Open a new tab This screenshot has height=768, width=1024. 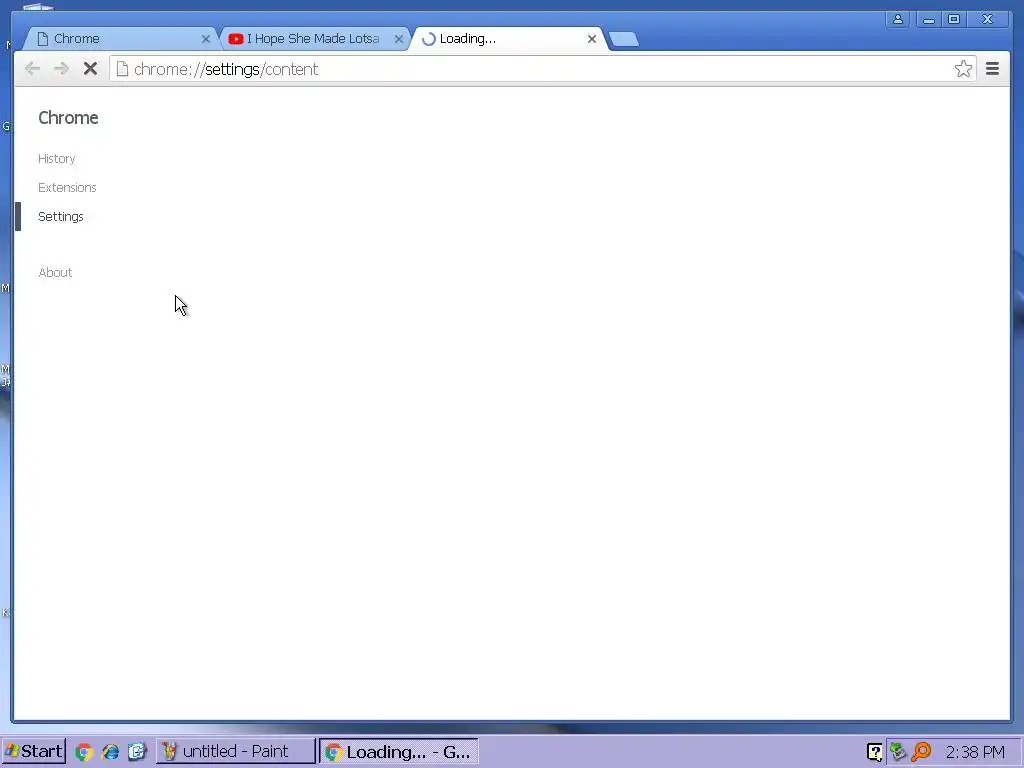click(624, 40)
